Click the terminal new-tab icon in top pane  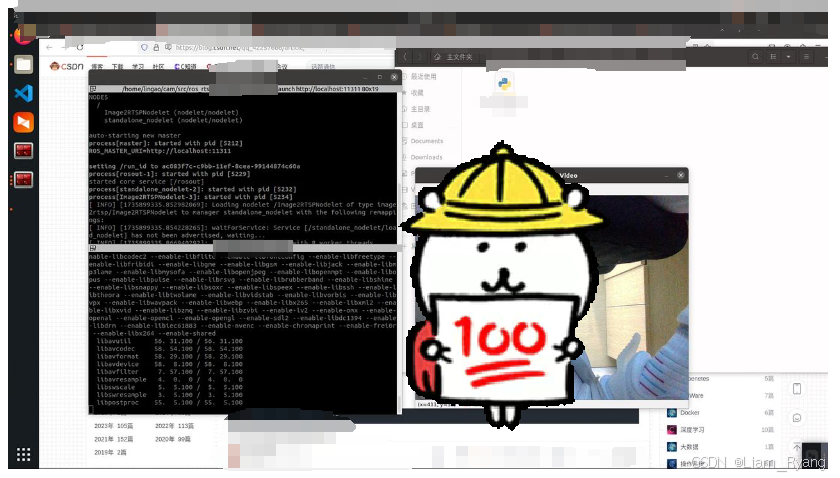click(93, 89)
